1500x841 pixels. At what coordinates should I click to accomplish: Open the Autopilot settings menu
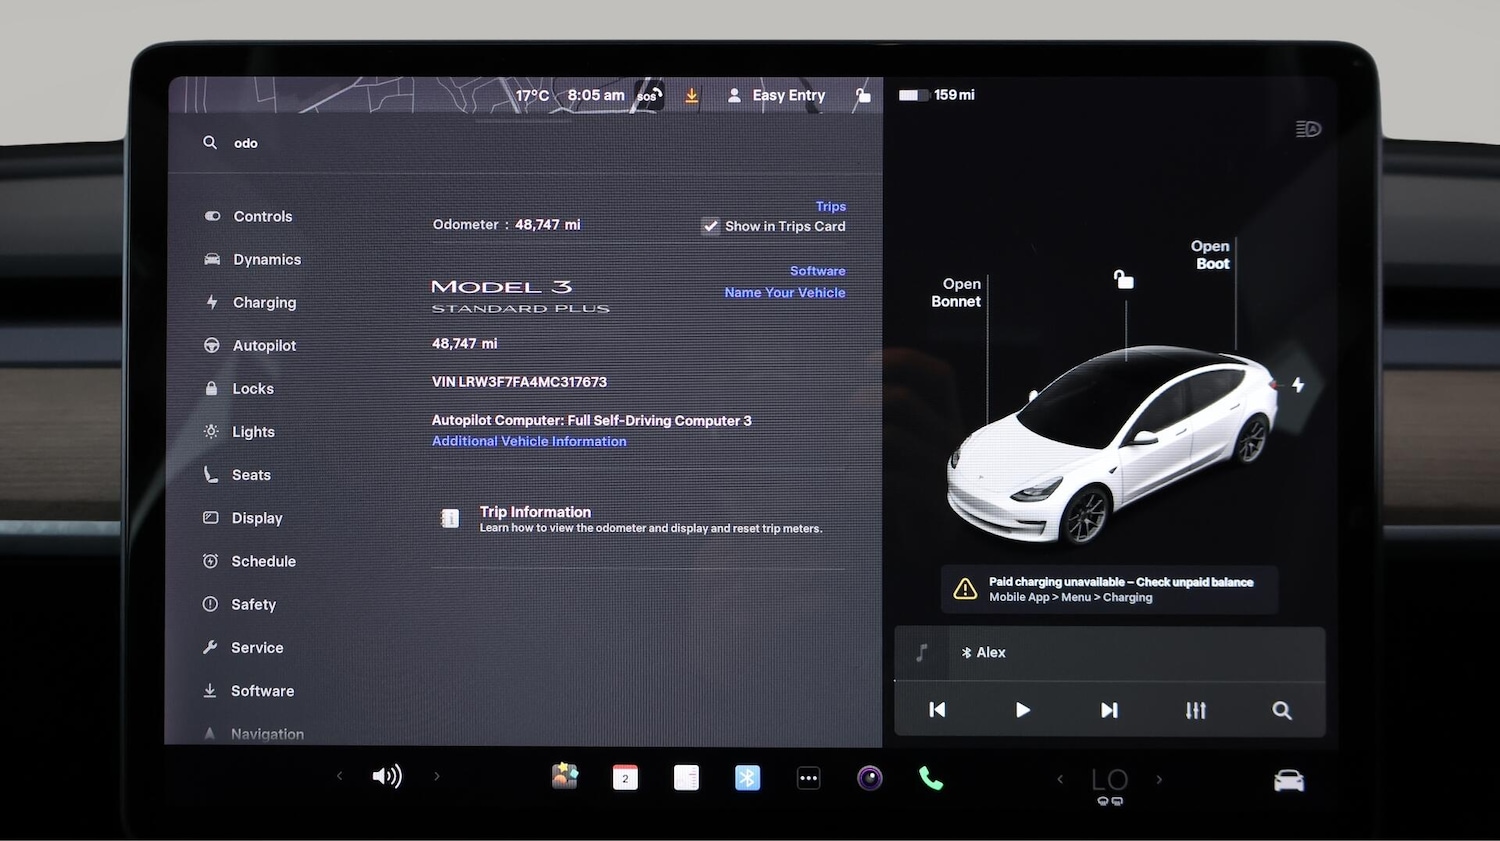[264, 346]
